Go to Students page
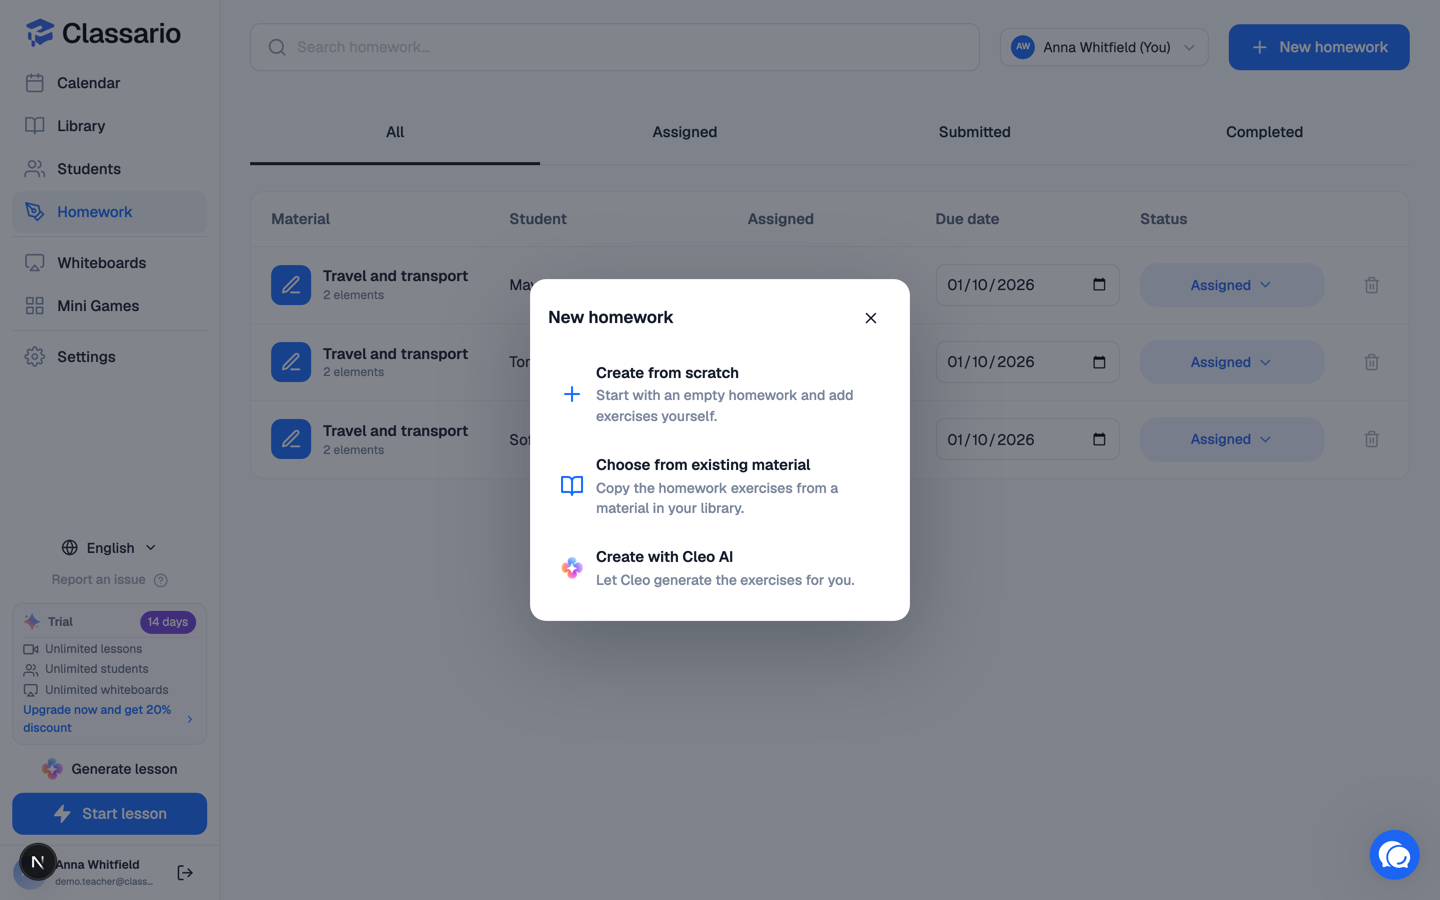Viewport: 1440px width, 900px height. (x=109, y=169)
